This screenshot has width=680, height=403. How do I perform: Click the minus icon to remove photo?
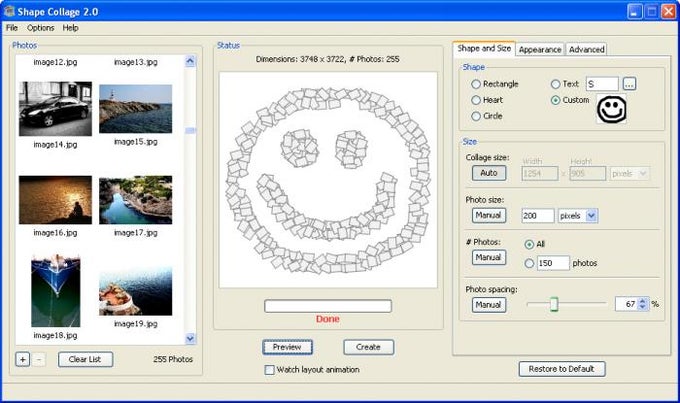39,359
